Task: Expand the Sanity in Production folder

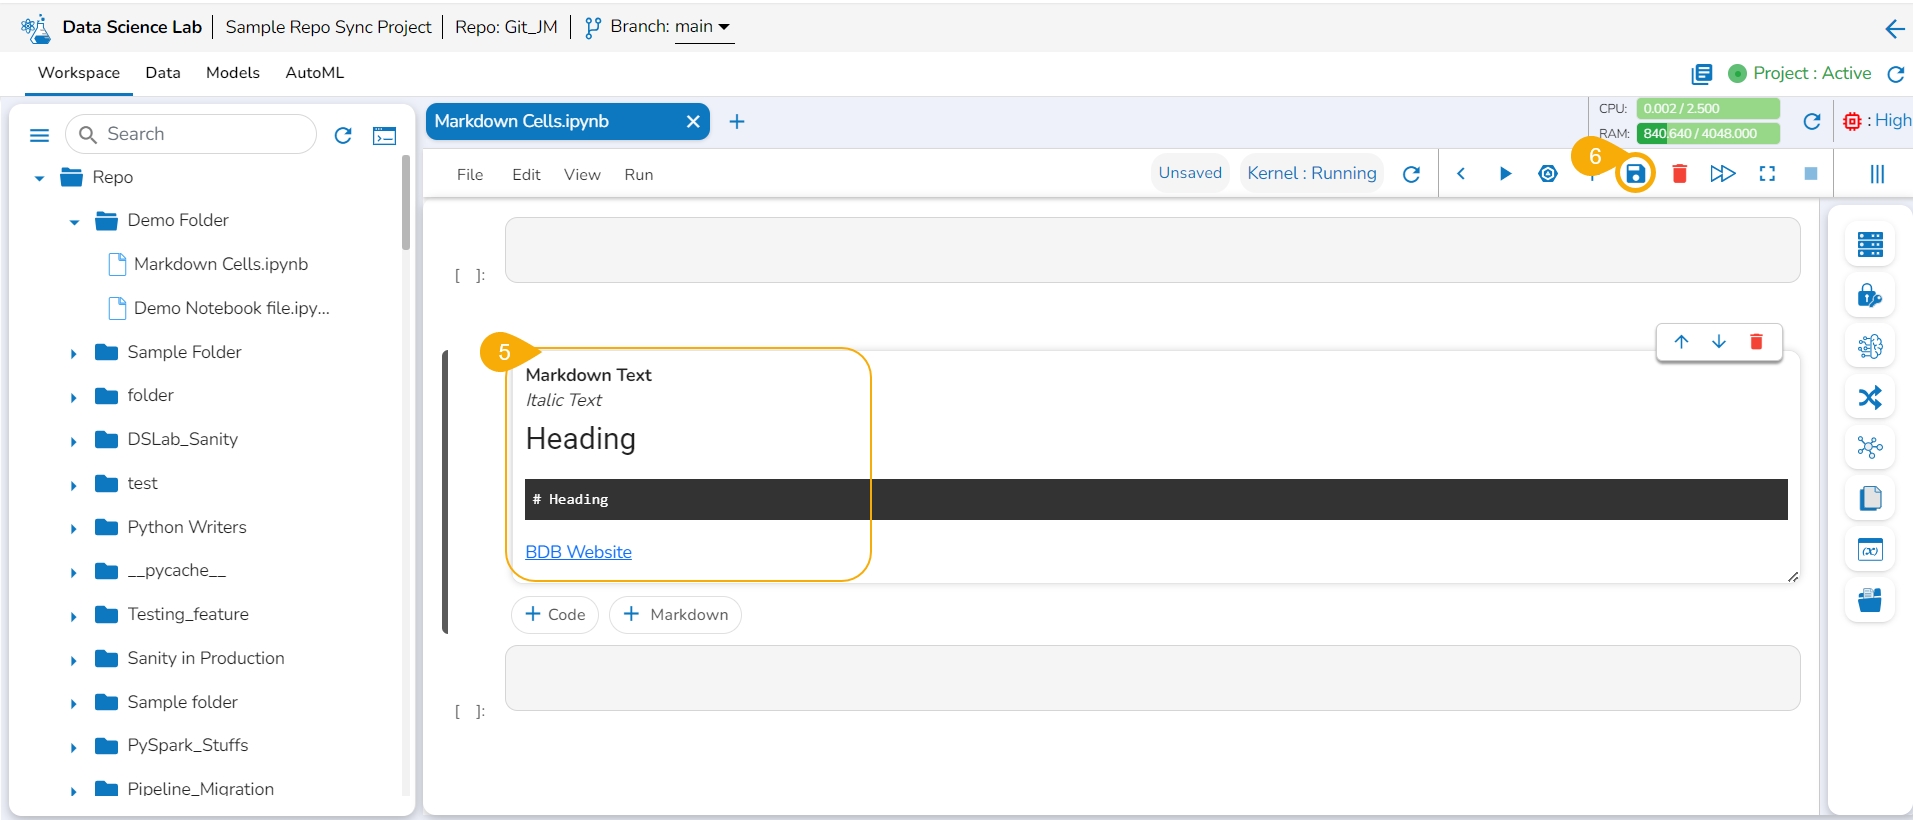Action: tap(74, 660)
